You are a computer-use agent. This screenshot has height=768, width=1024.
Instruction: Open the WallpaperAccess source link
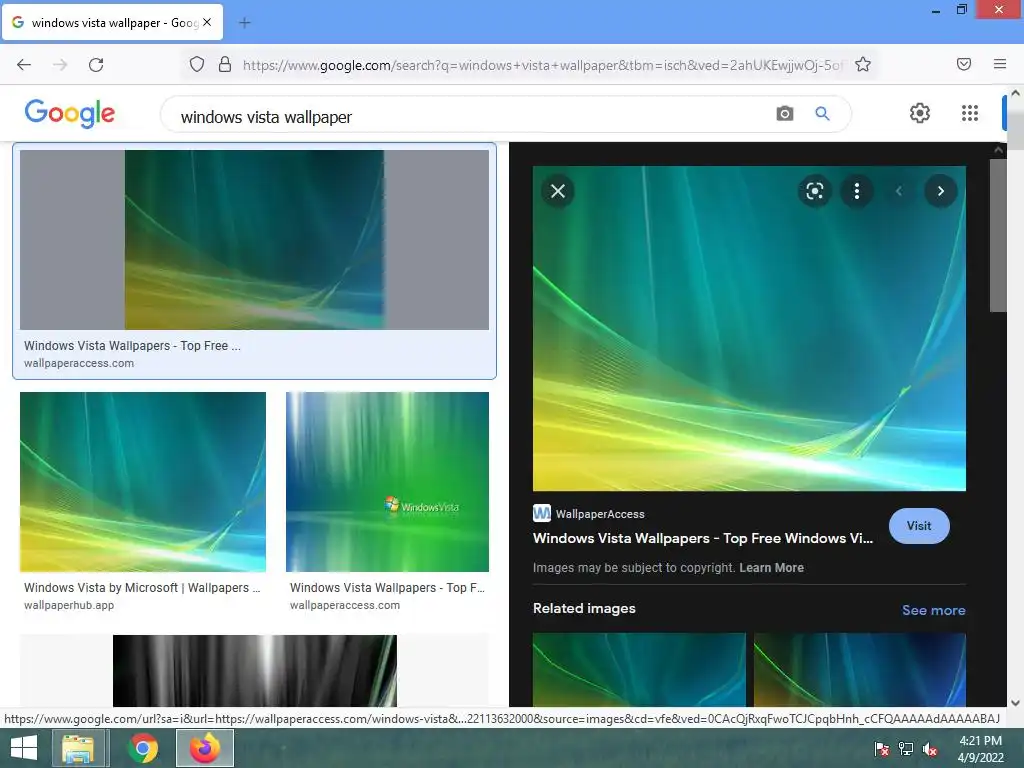(588, 514)
